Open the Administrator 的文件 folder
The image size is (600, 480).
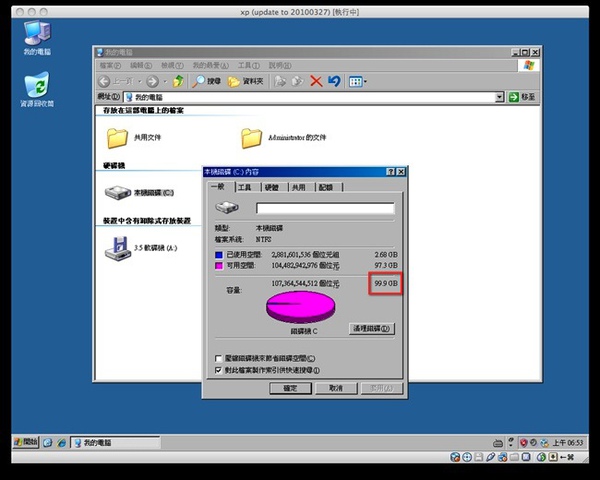[284, 138]
